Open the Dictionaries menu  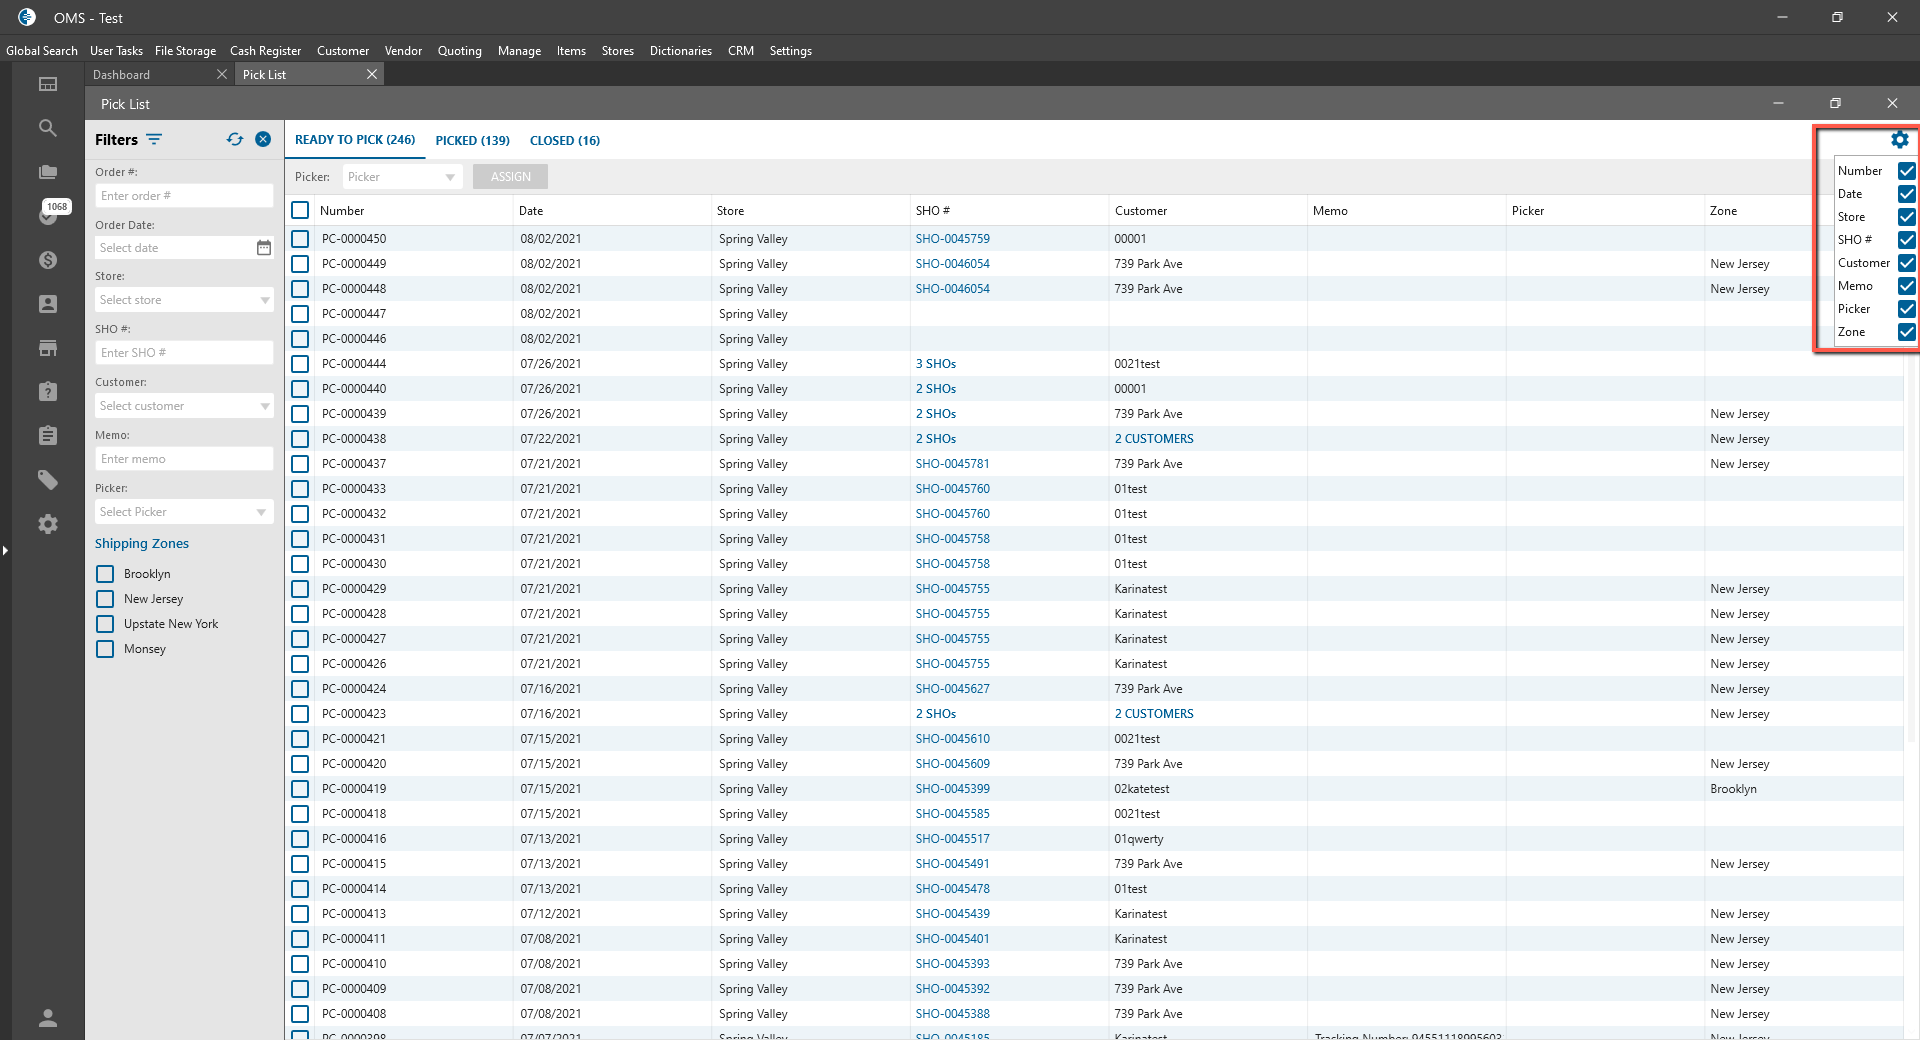tap(680, 51)
